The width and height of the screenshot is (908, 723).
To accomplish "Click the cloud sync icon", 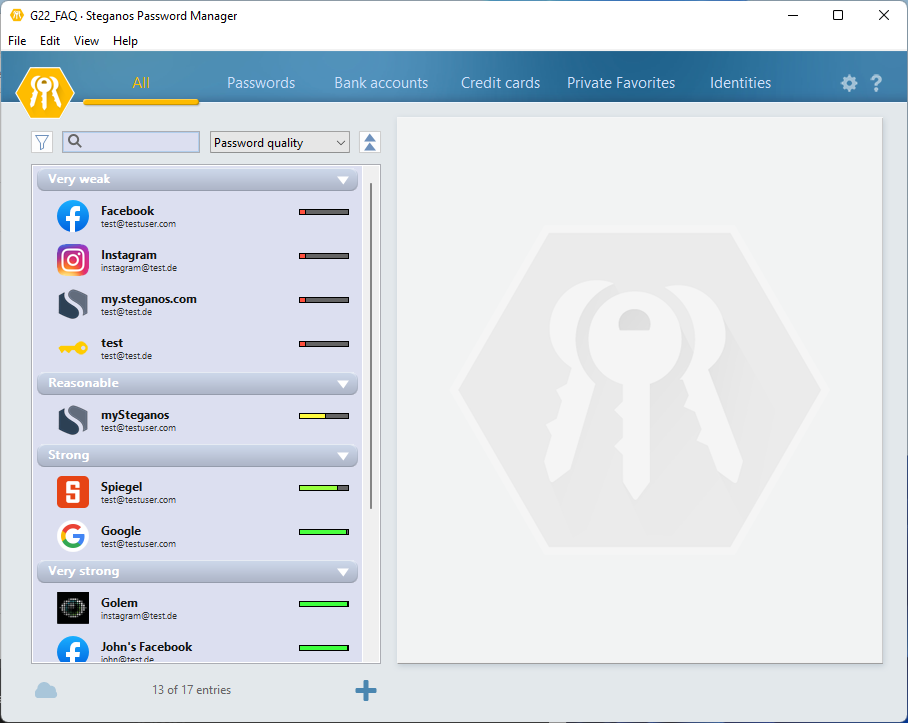I will click(46, 690).
